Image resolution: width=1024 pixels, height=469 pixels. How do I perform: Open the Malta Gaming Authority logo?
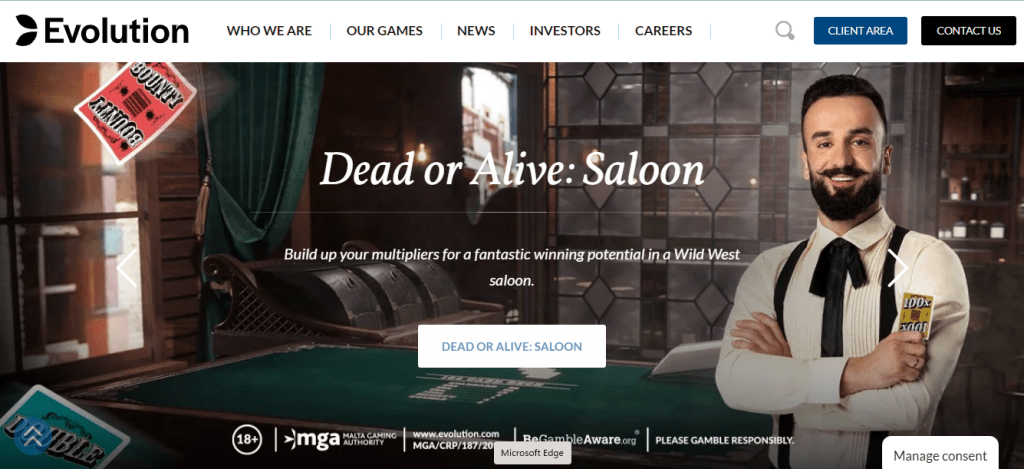pyautogui.click(x=340, y=439)
